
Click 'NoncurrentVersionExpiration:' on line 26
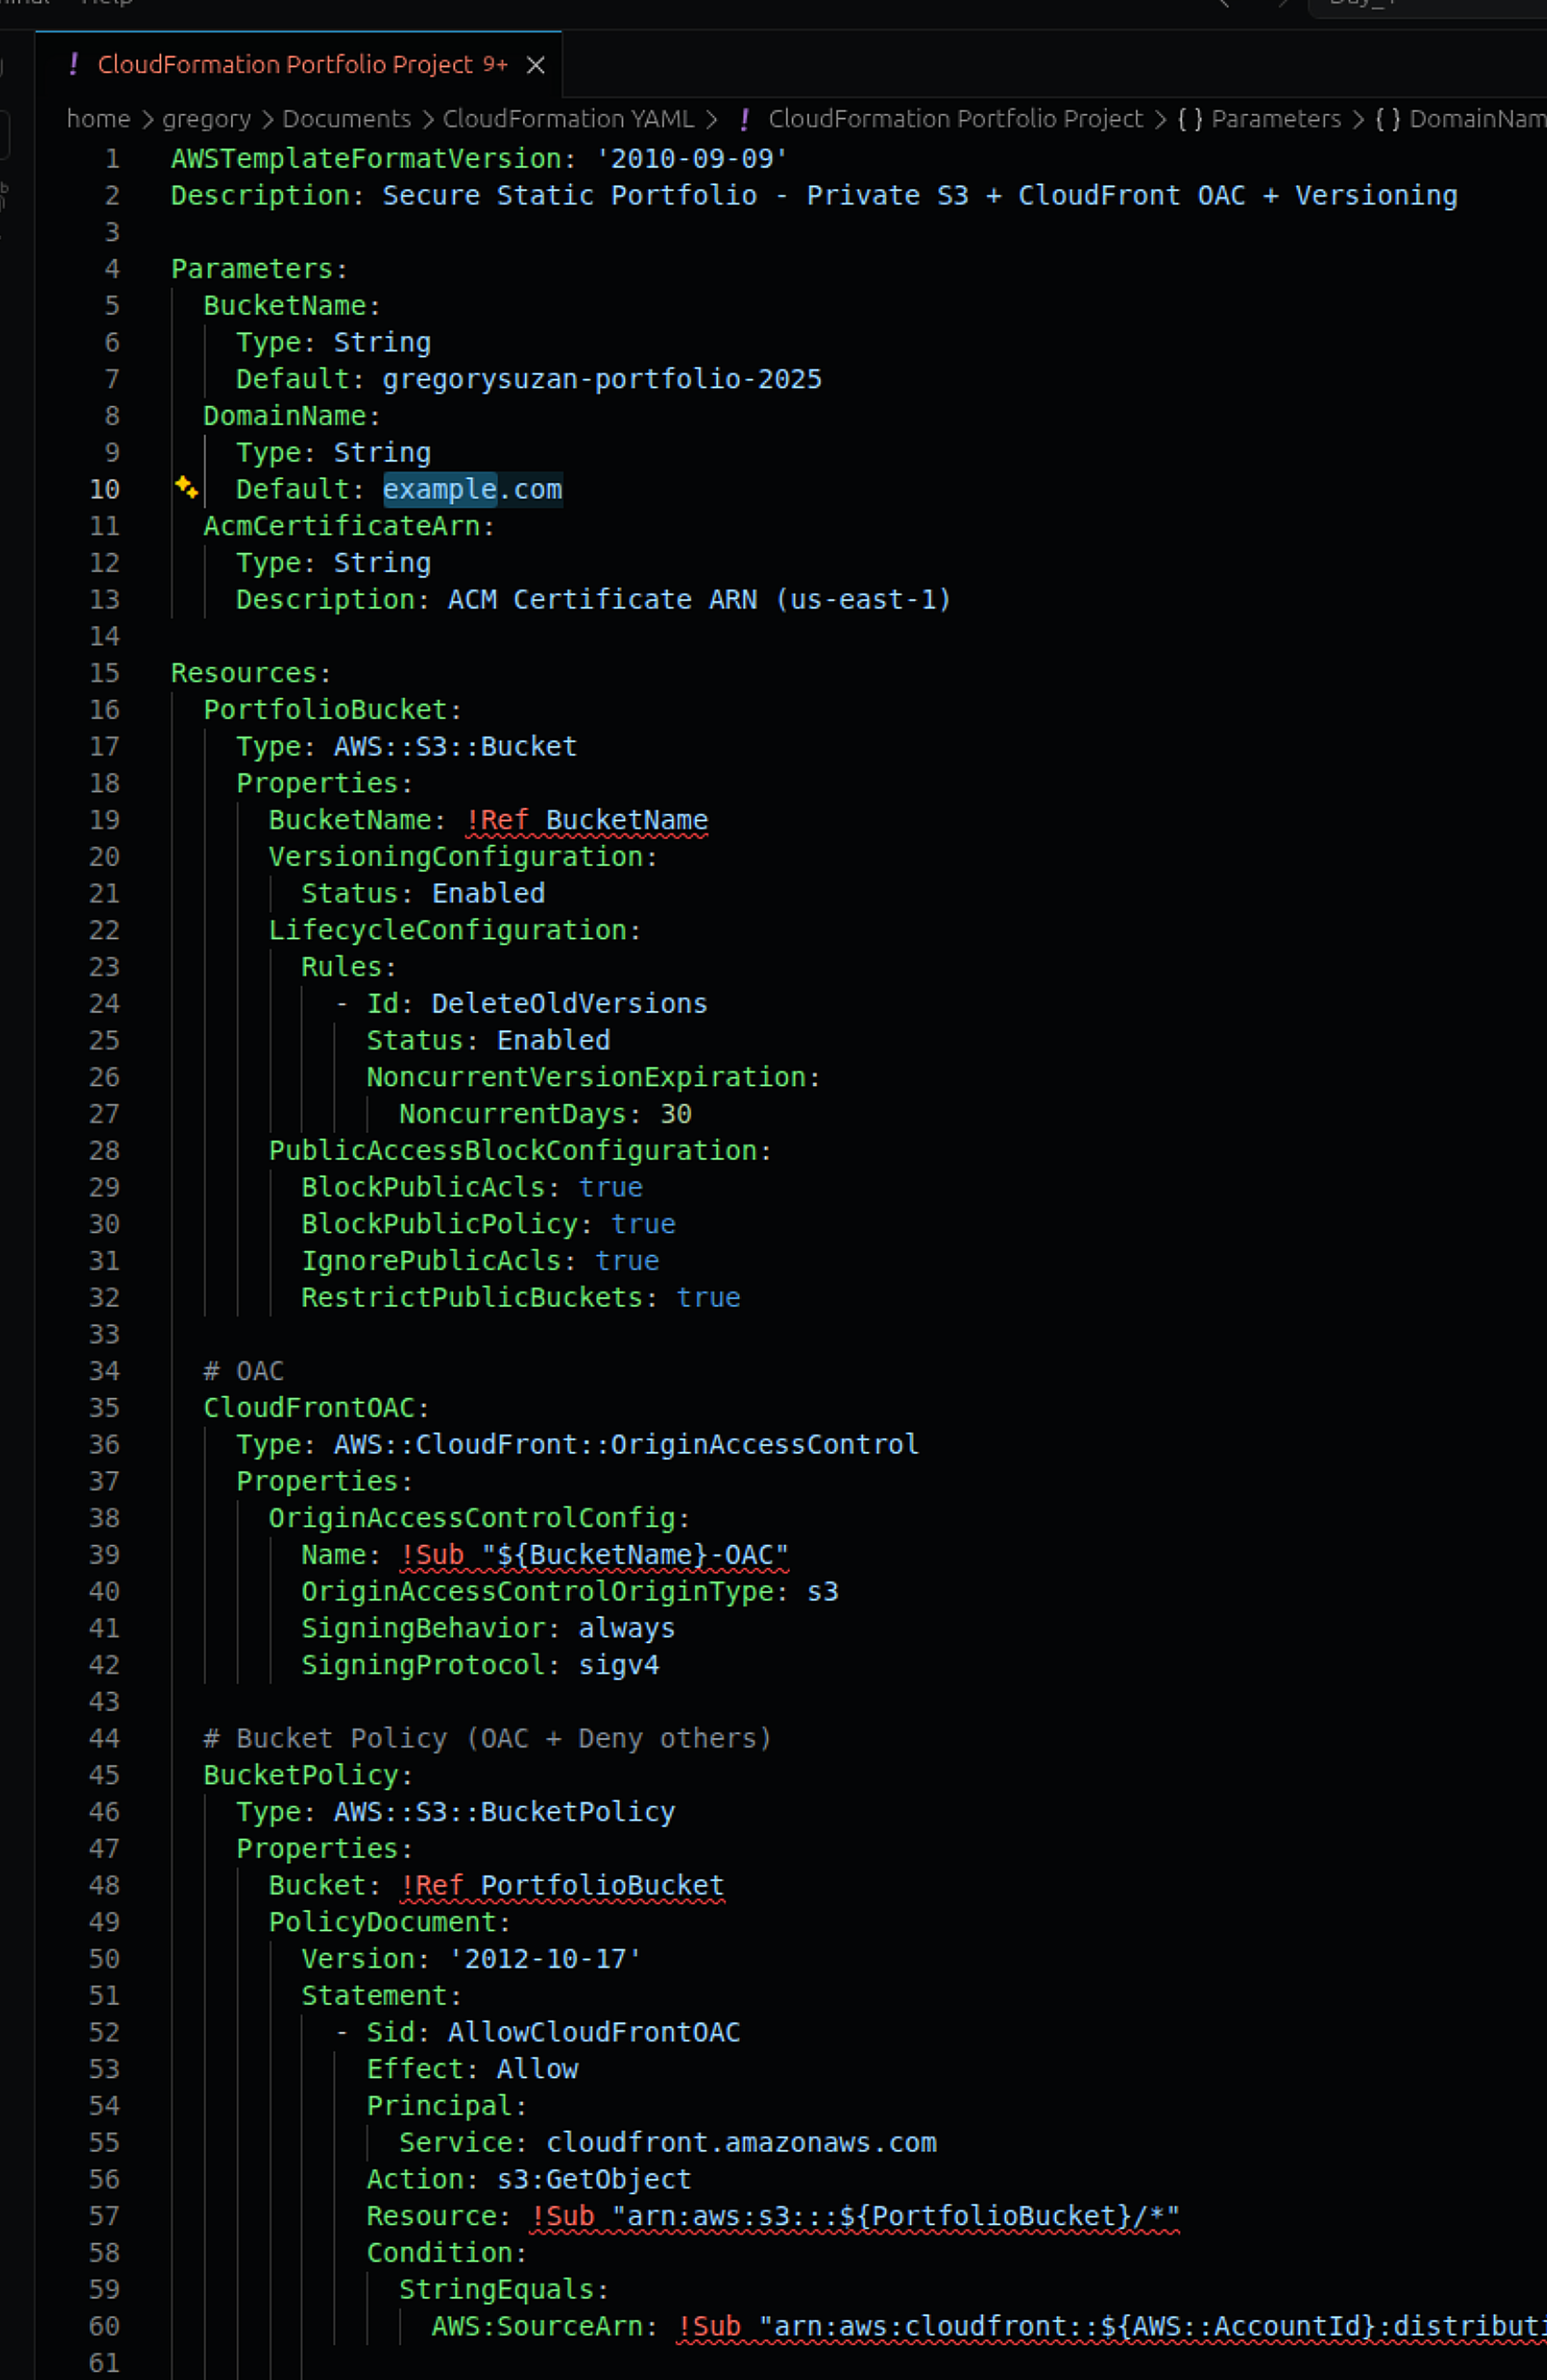coord(593,1077)
